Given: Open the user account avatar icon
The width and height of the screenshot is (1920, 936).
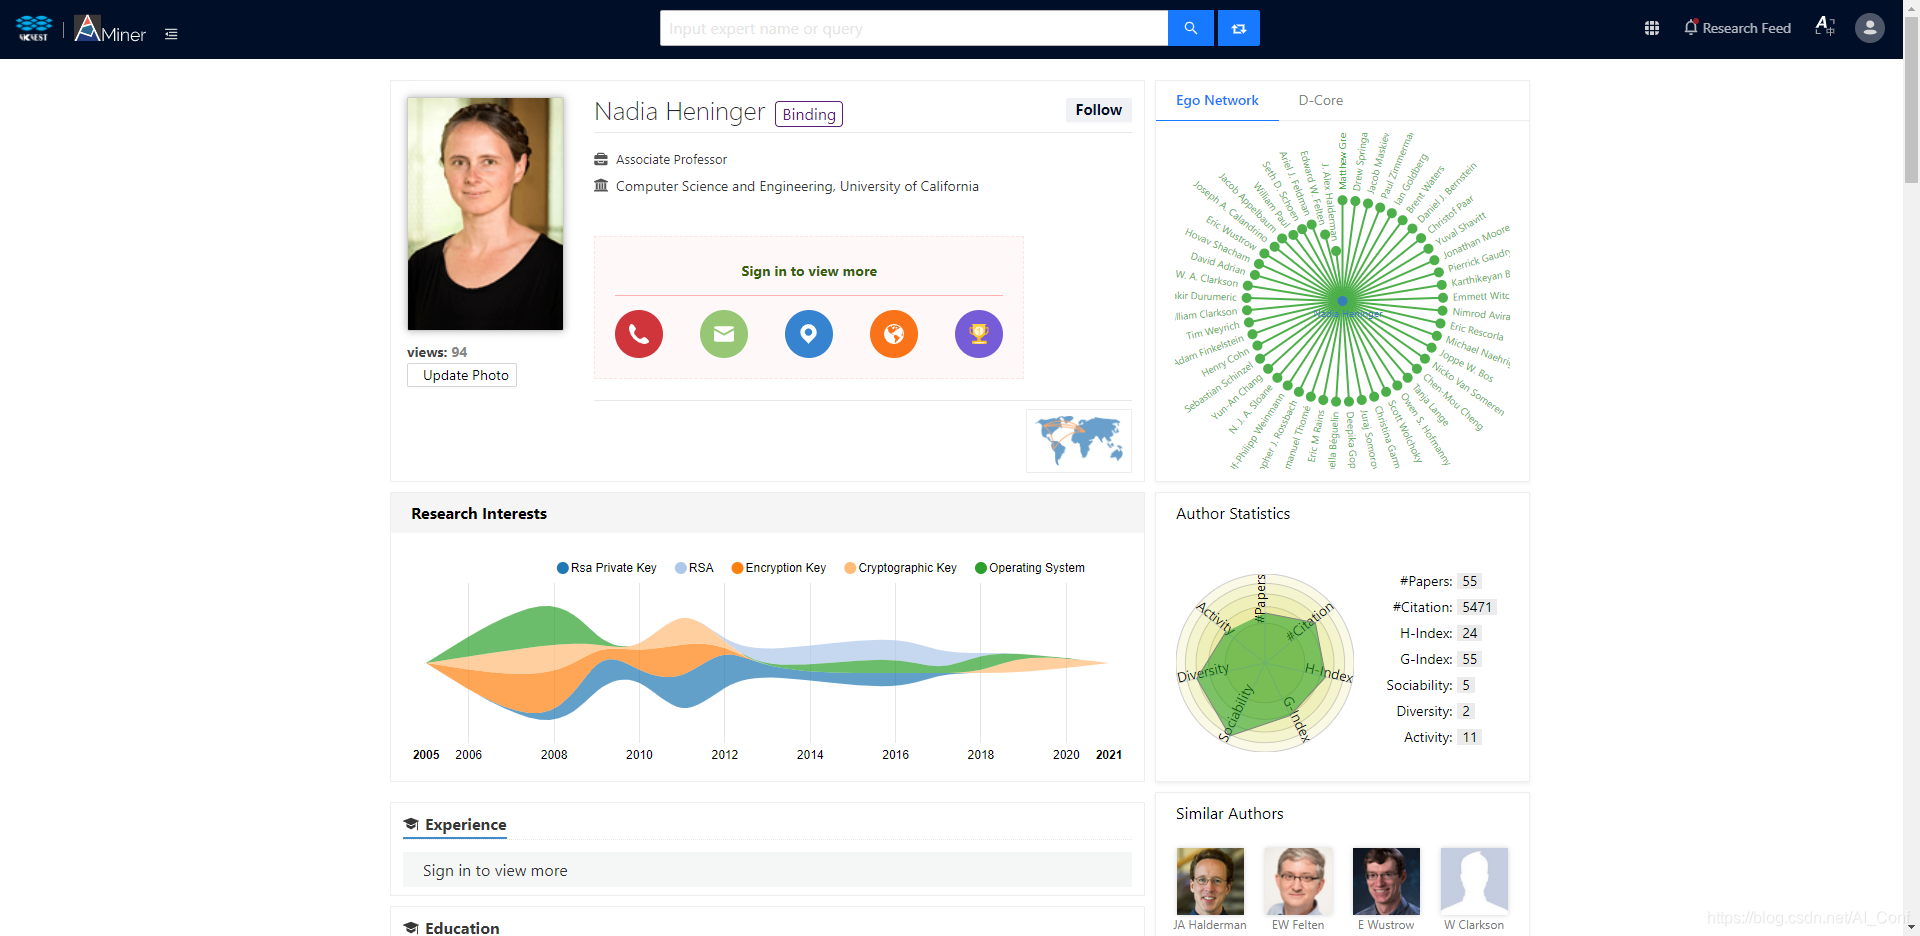Looking at the screenshot, I should tap(1869, 28).
